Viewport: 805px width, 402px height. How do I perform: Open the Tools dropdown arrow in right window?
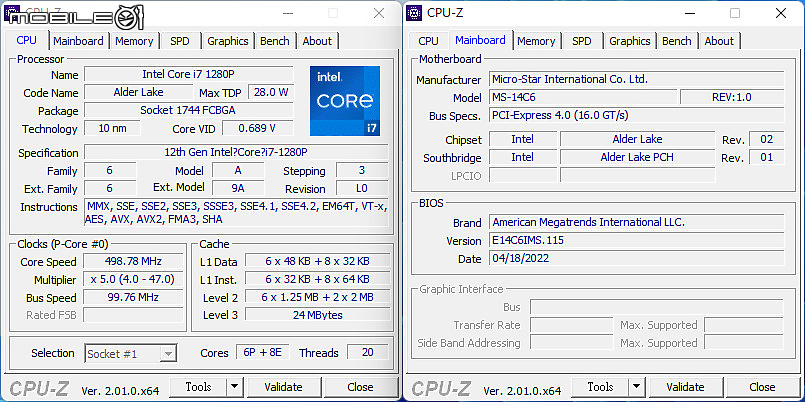636,387
